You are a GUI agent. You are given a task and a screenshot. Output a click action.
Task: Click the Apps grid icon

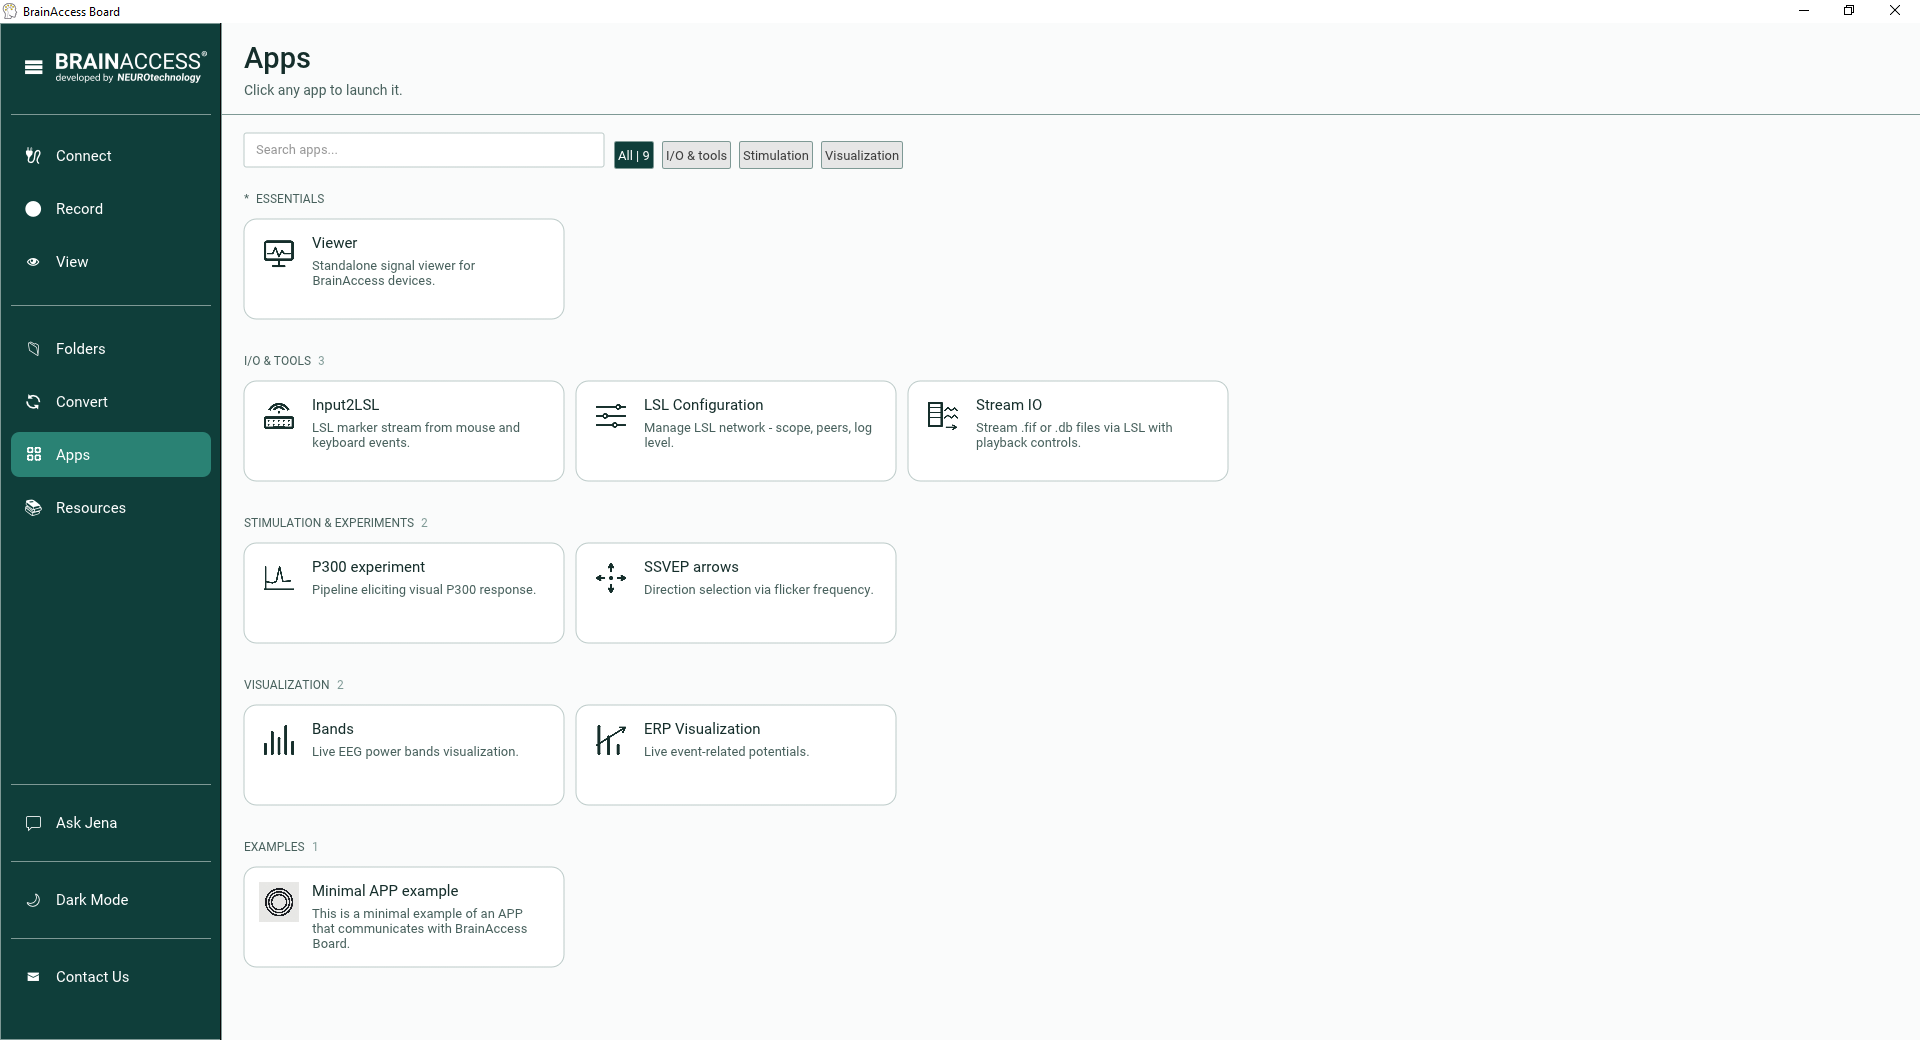click(33, 455)
